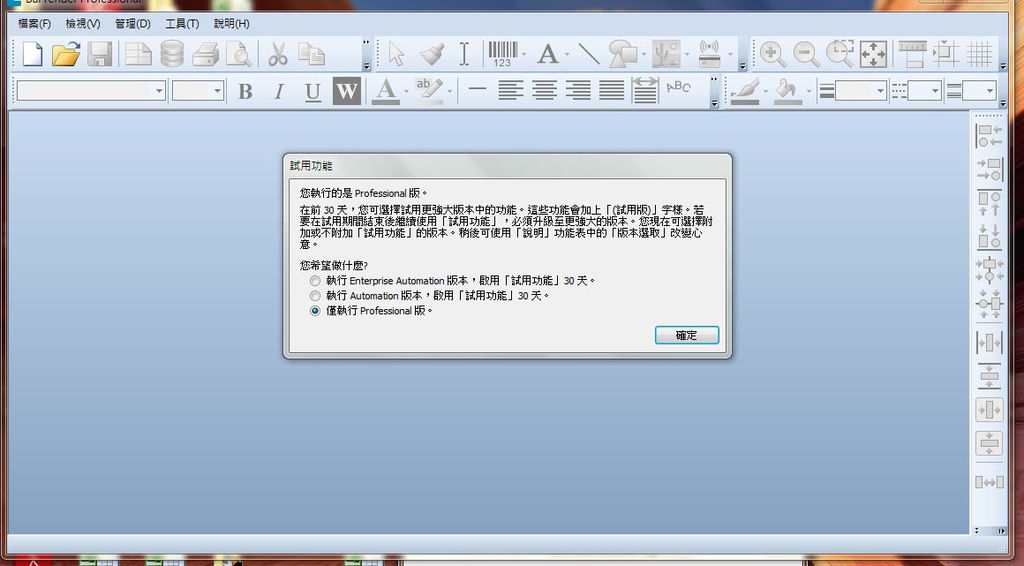Zoom in with the plus magnifier
Viewport: 1024px width, 566px height.
(773, 54)
